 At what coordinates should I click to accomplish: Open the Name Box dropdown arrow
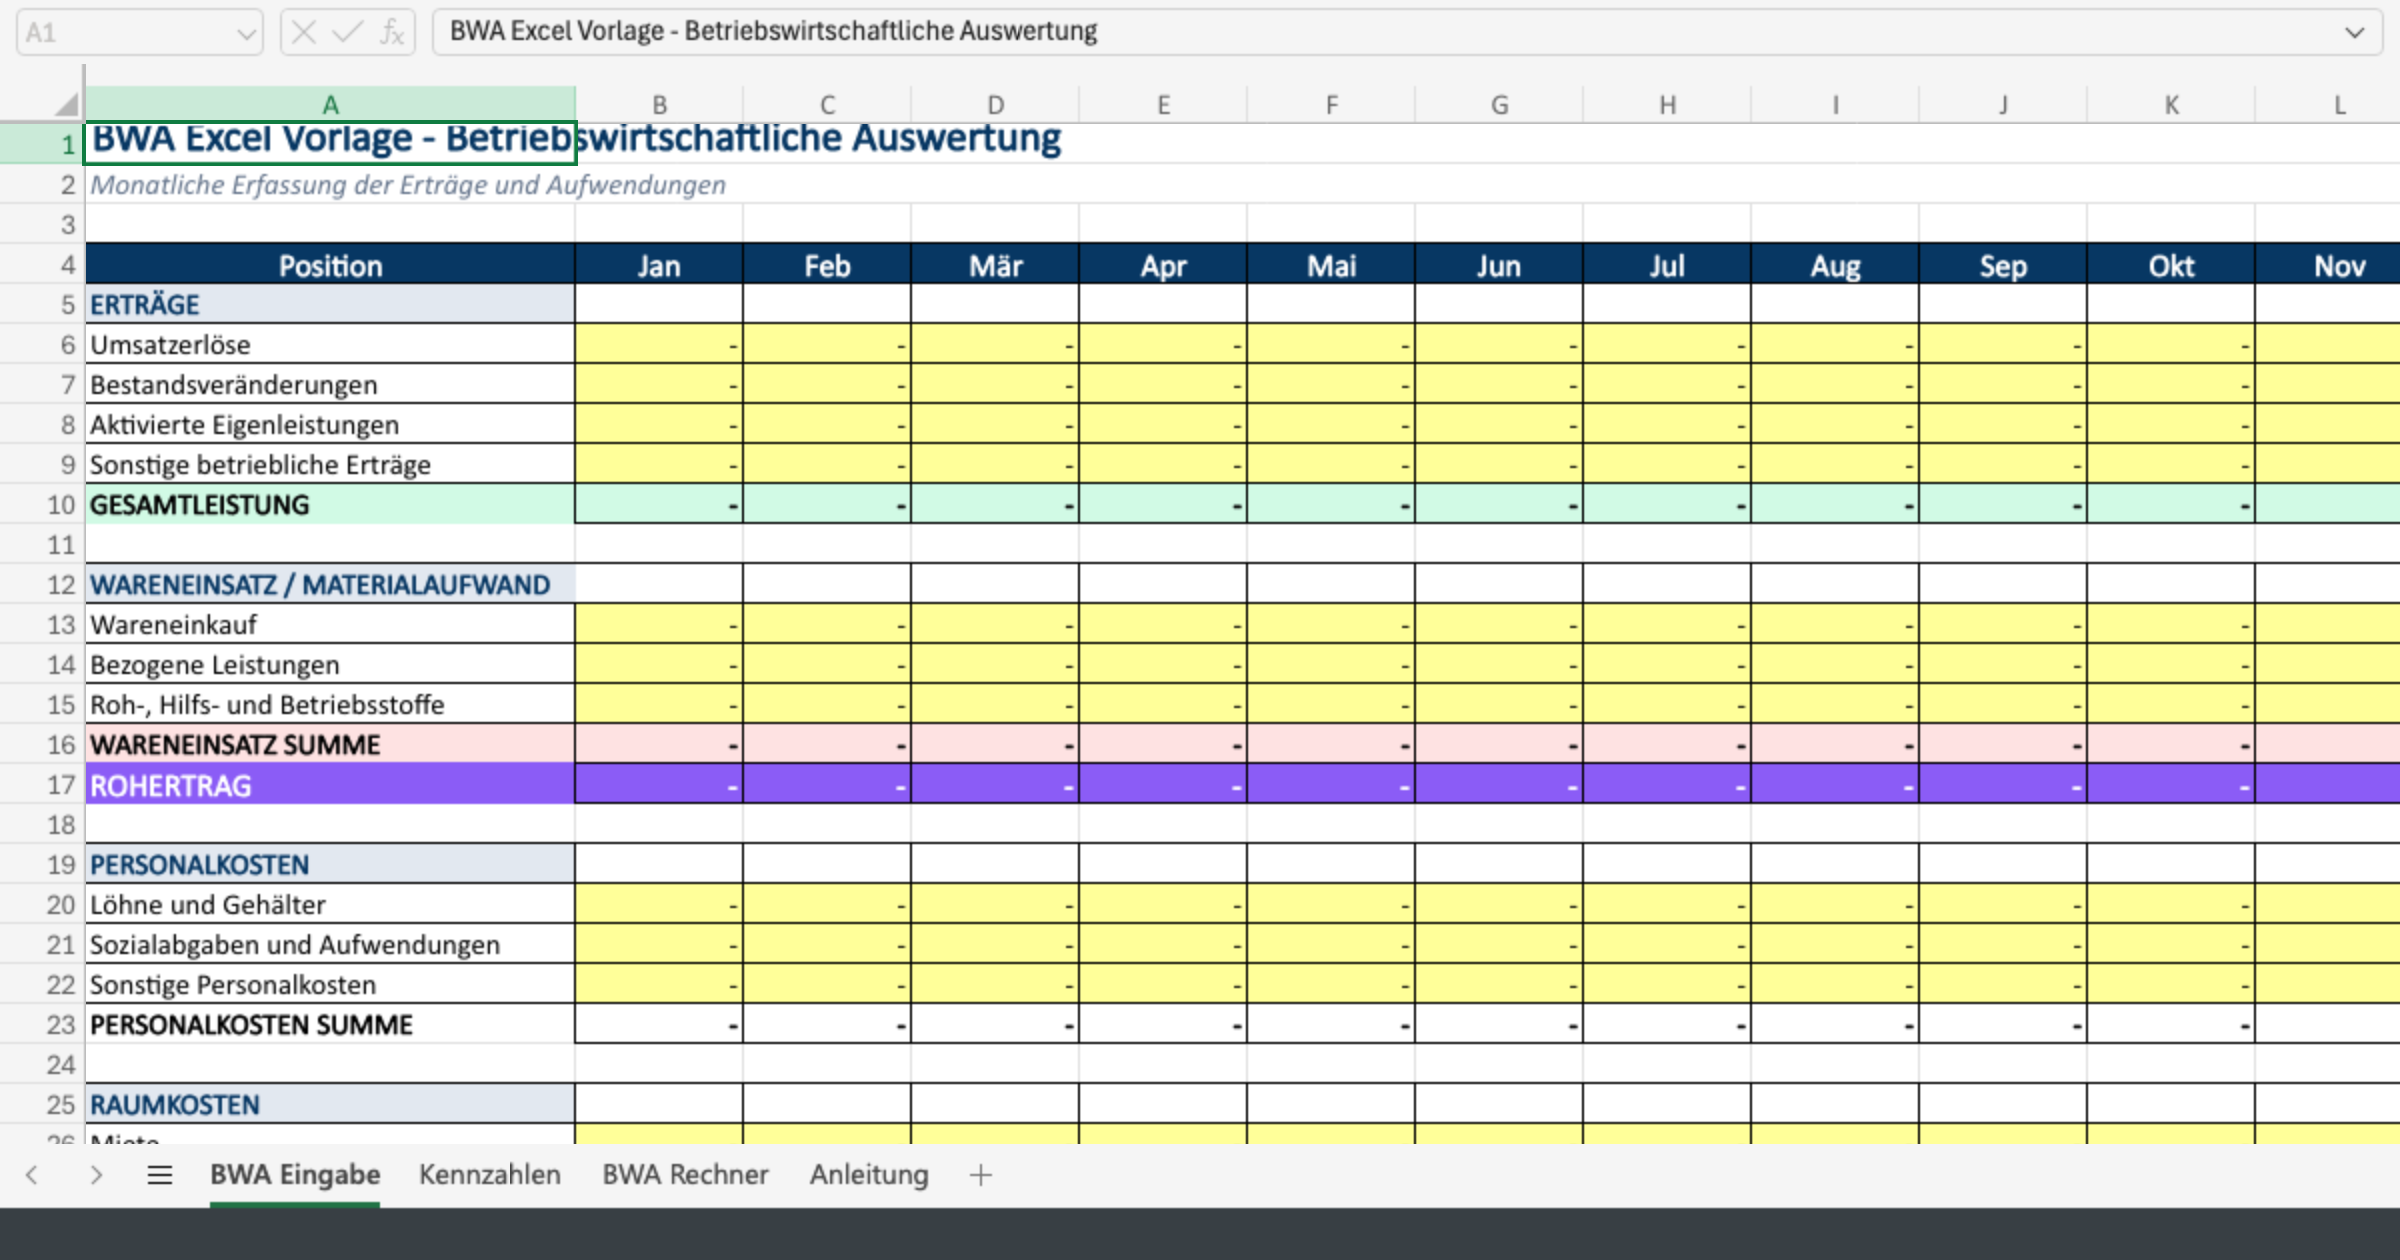pyautogui.click(x=246, y=34)
